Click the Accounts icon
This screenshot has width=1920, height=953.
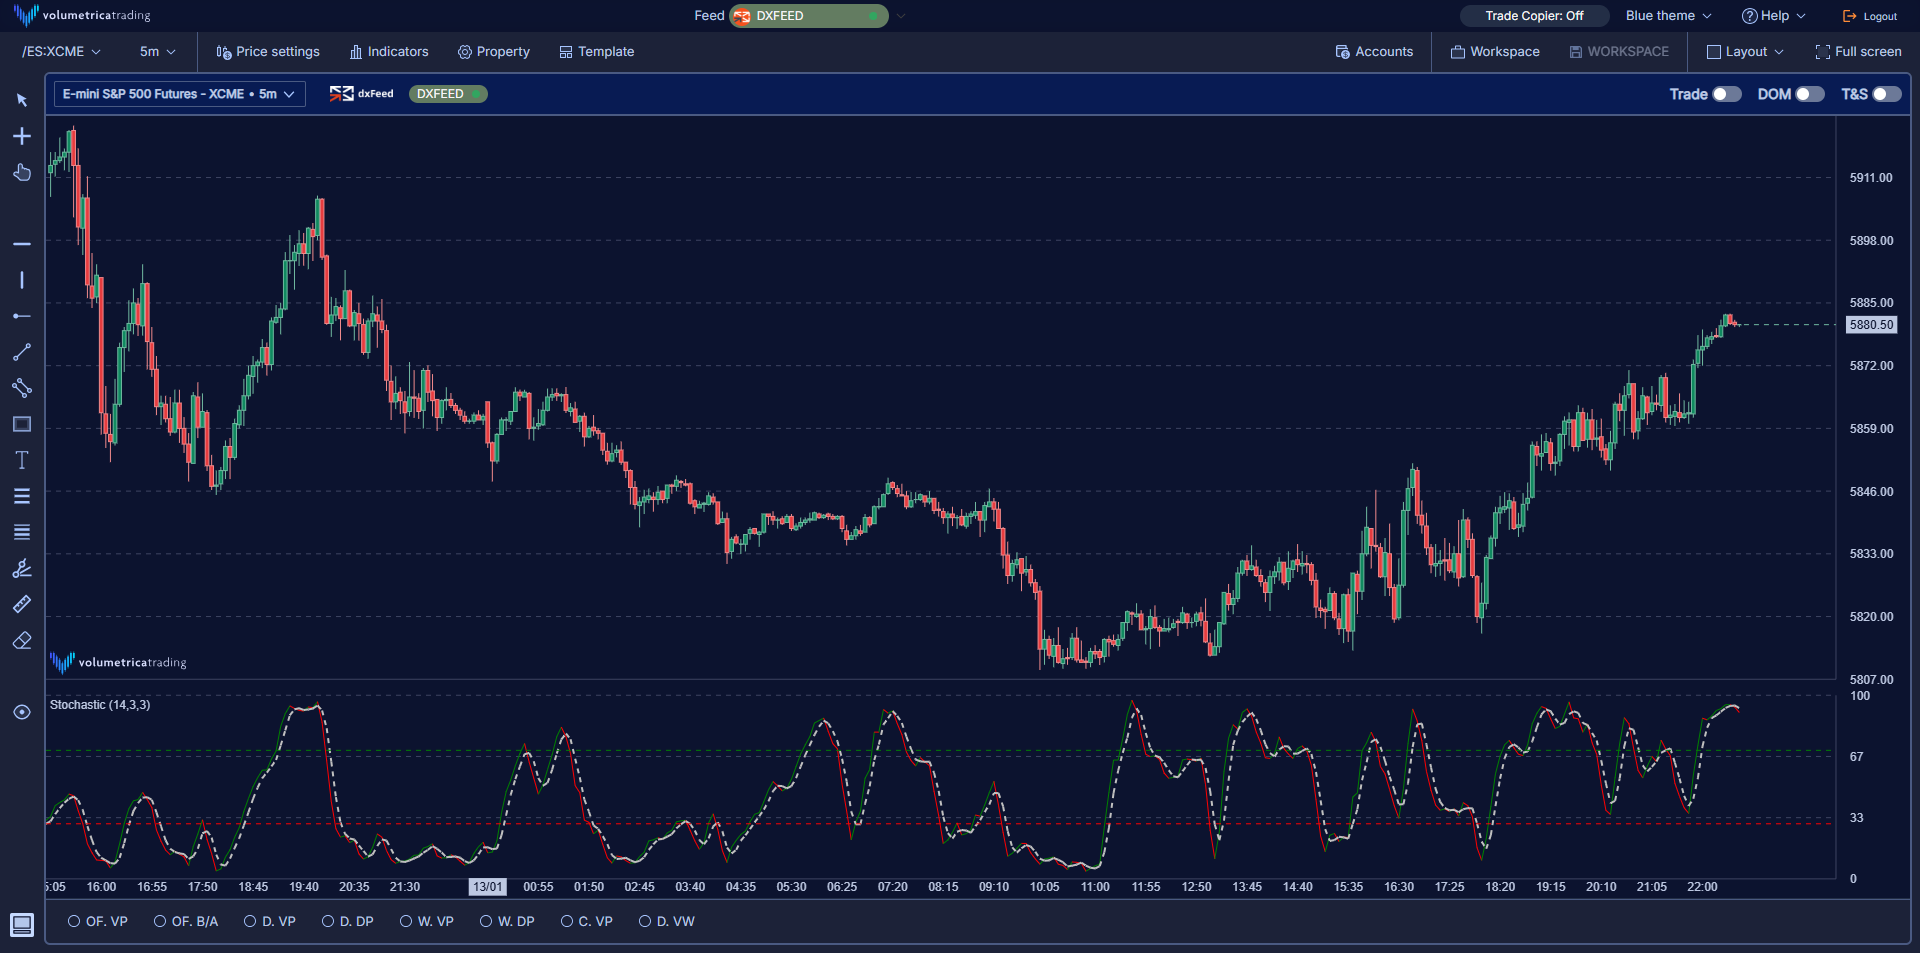coord(1343,52)
